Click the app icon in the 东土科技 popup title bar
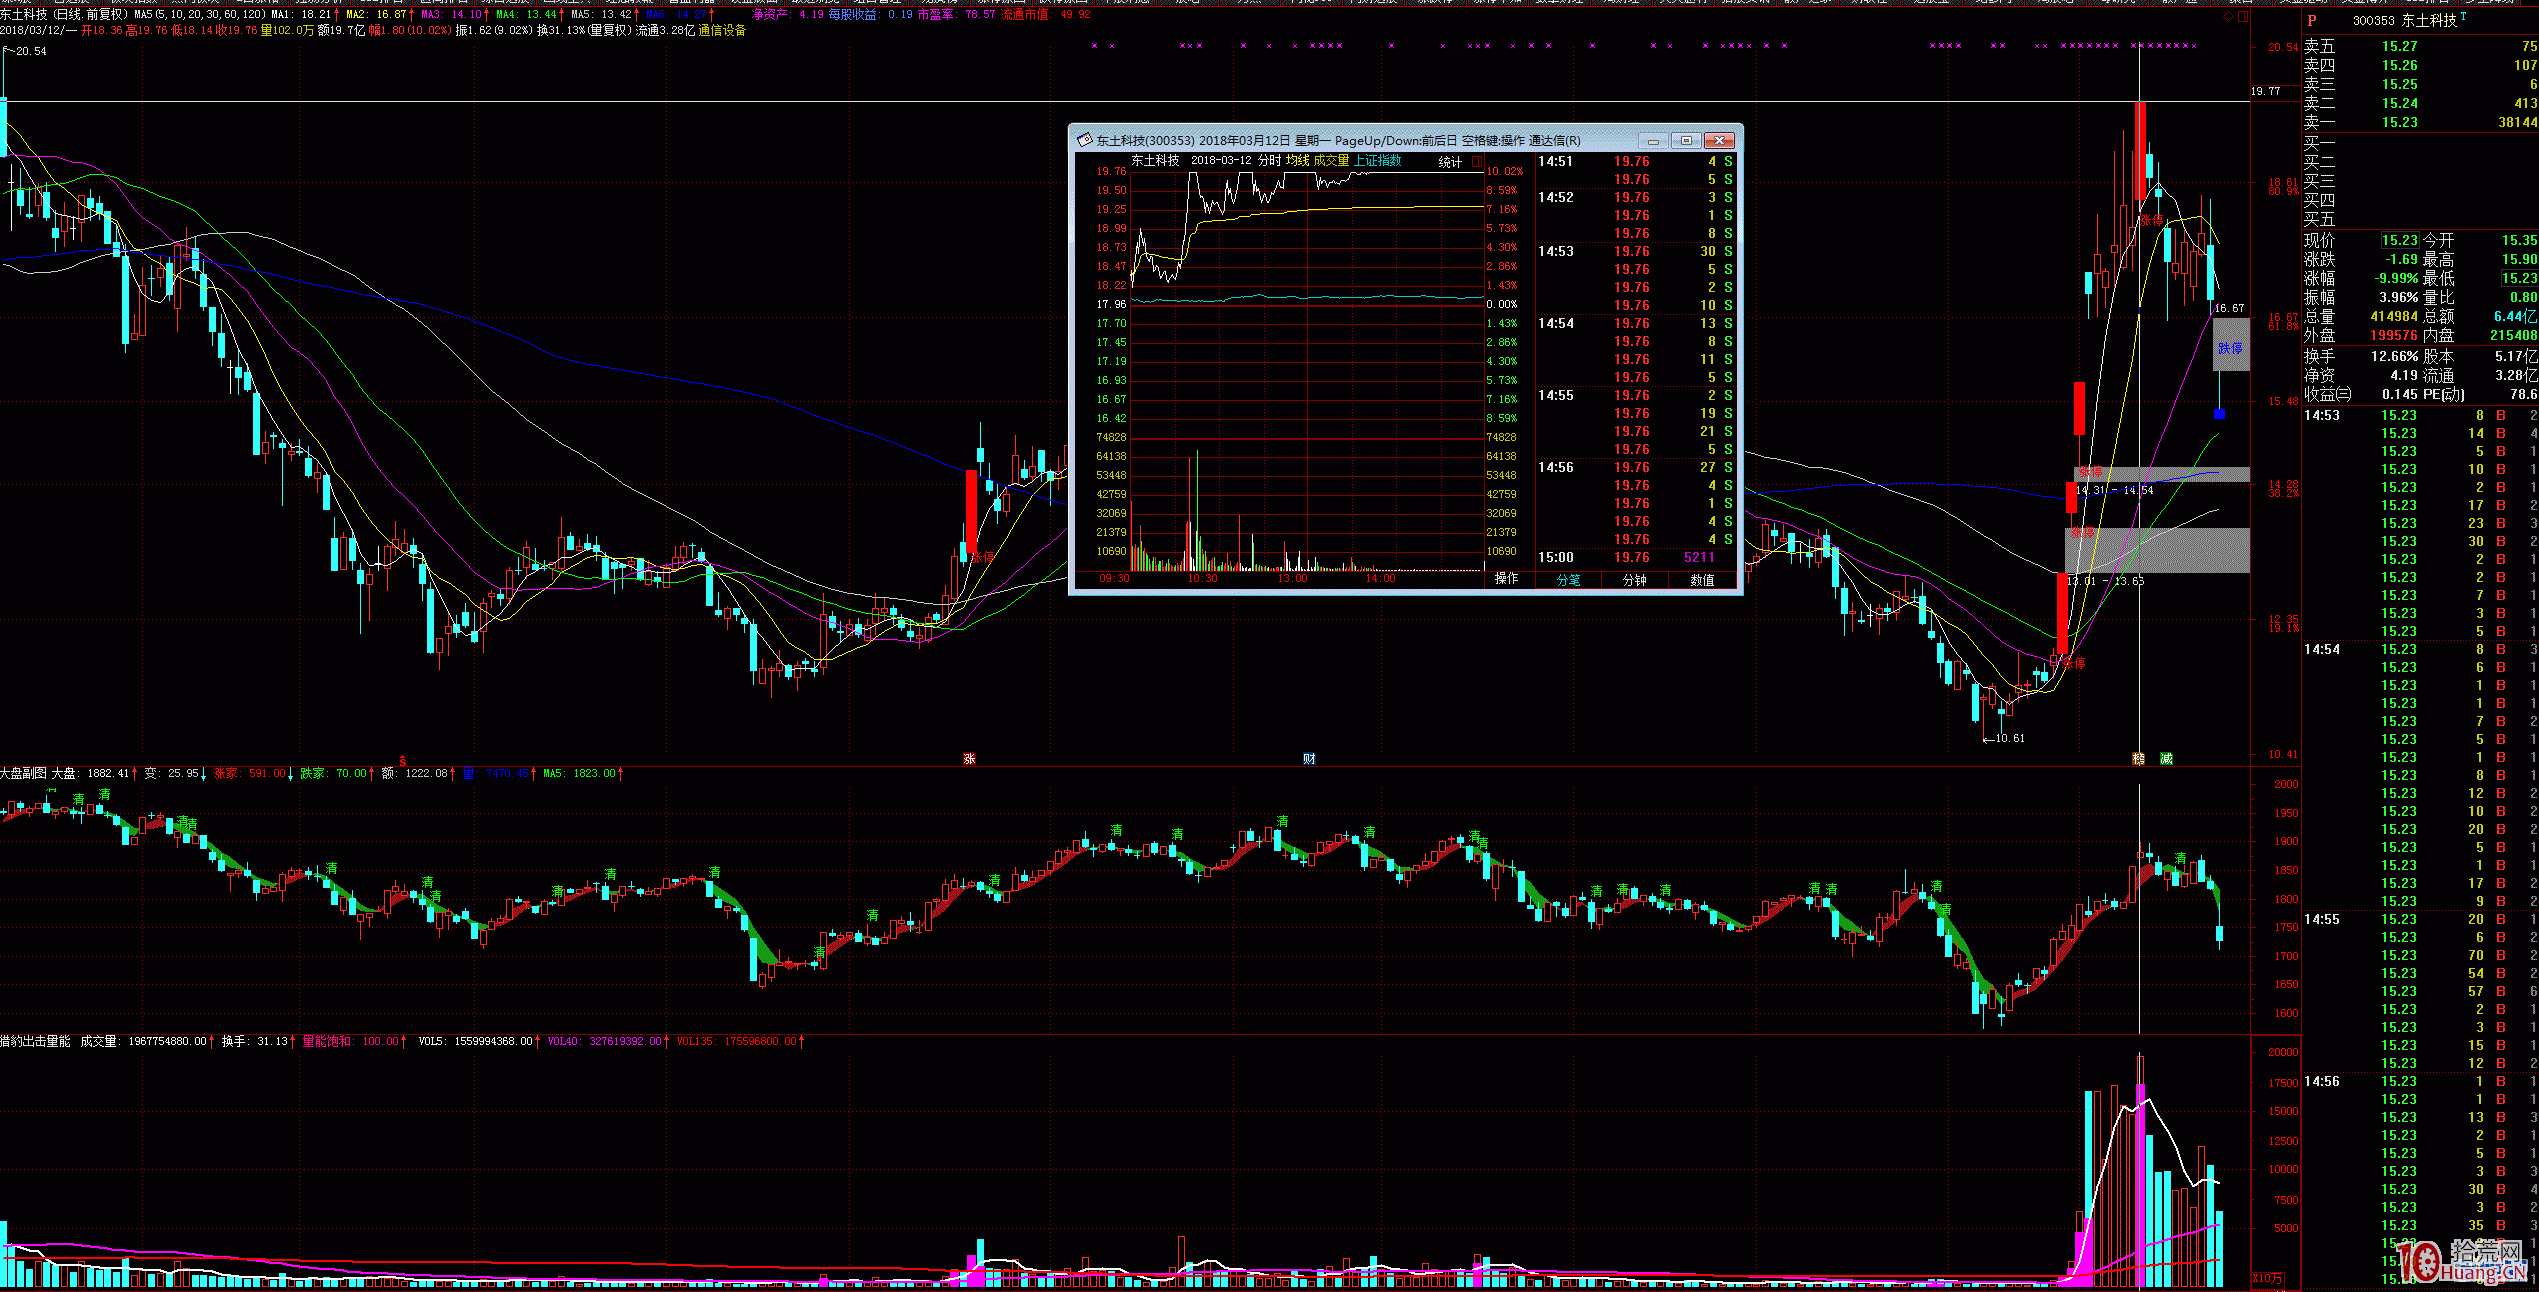Viewport: 2539px width, 1292px height. [1084, 140]
